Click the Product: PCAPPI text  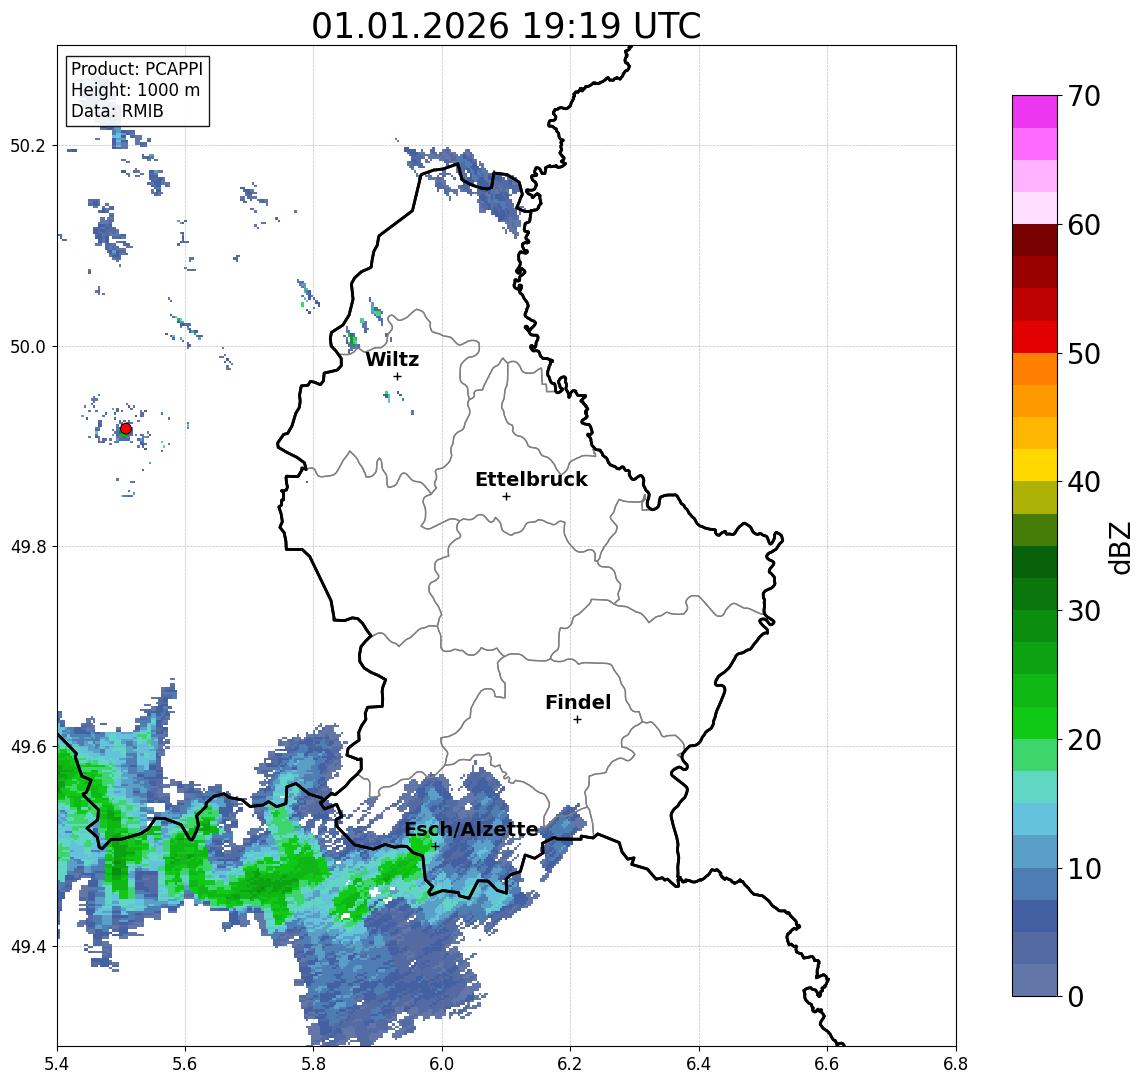click(x=137, y=69)
